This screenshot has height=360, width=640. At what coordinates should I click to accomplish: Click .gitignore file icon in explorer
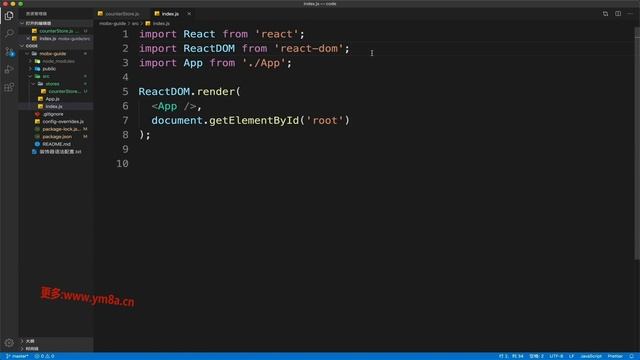(37, 114)
